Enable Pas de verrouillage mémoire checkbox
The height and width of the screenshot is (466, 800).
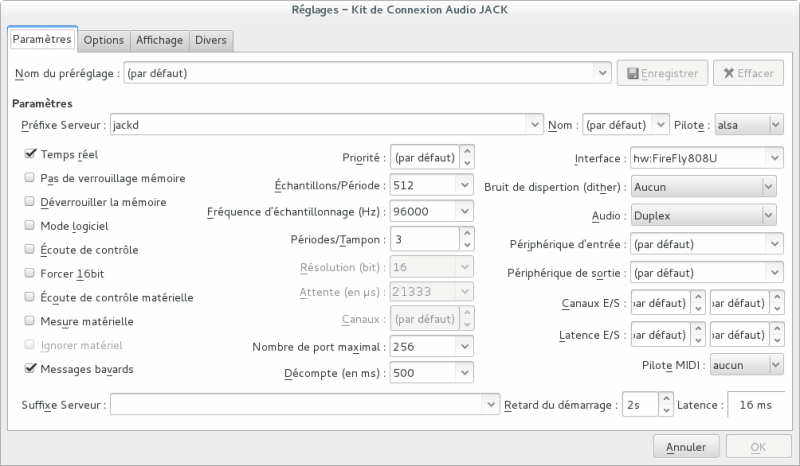click(x=30, y=178)
